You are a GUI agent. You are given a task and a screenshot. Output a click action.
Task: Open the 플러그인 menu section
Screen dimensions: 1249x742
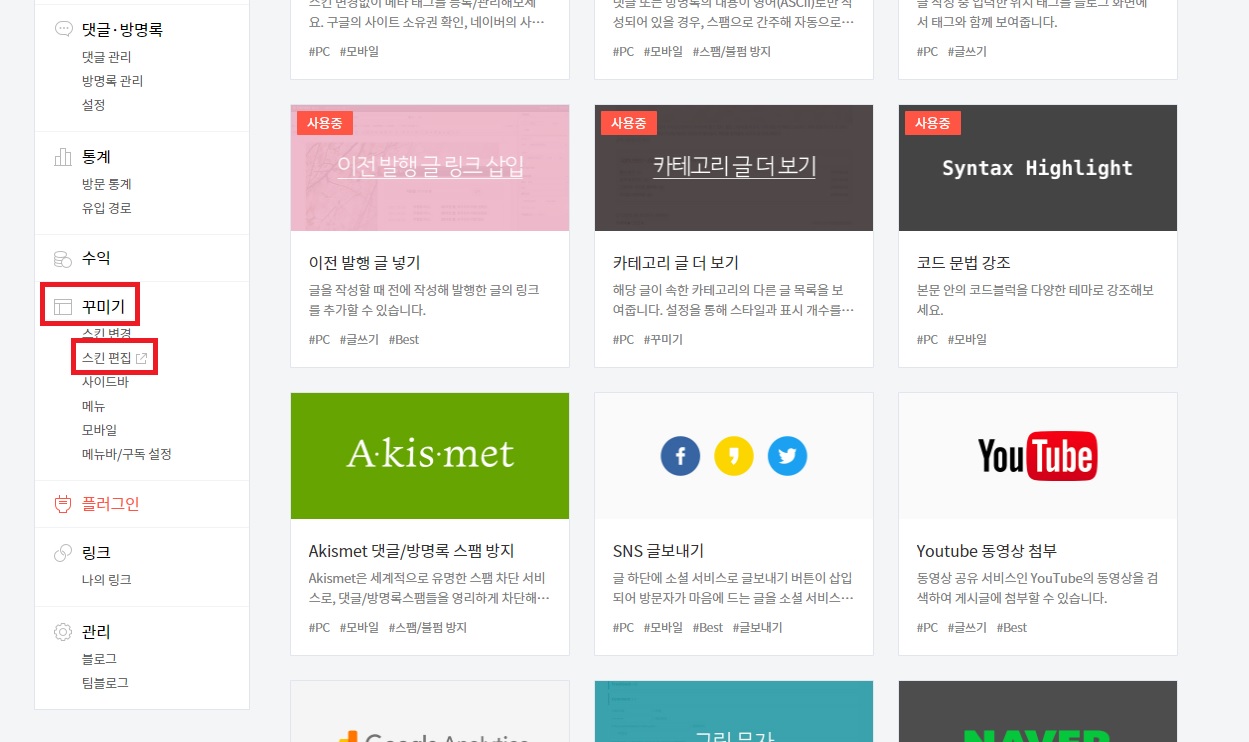click(110, 504)
